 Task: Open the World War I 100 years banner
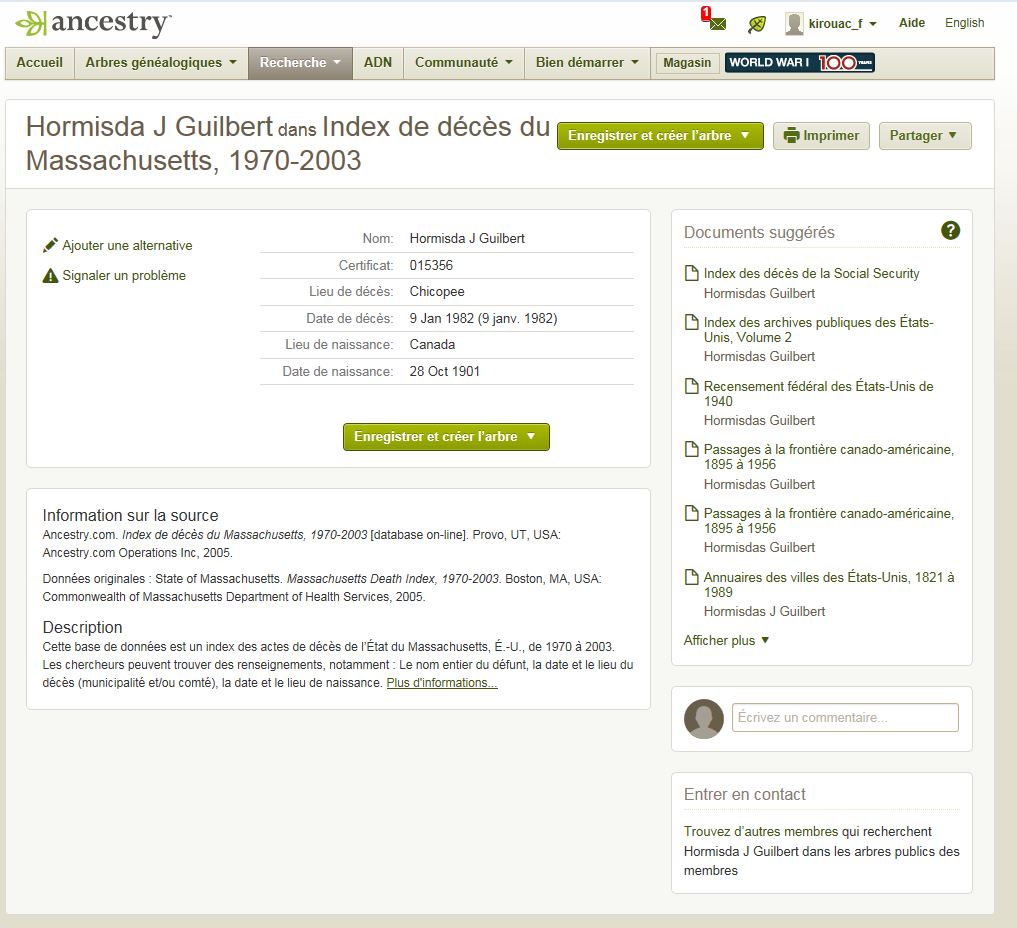tap(800, 62)
